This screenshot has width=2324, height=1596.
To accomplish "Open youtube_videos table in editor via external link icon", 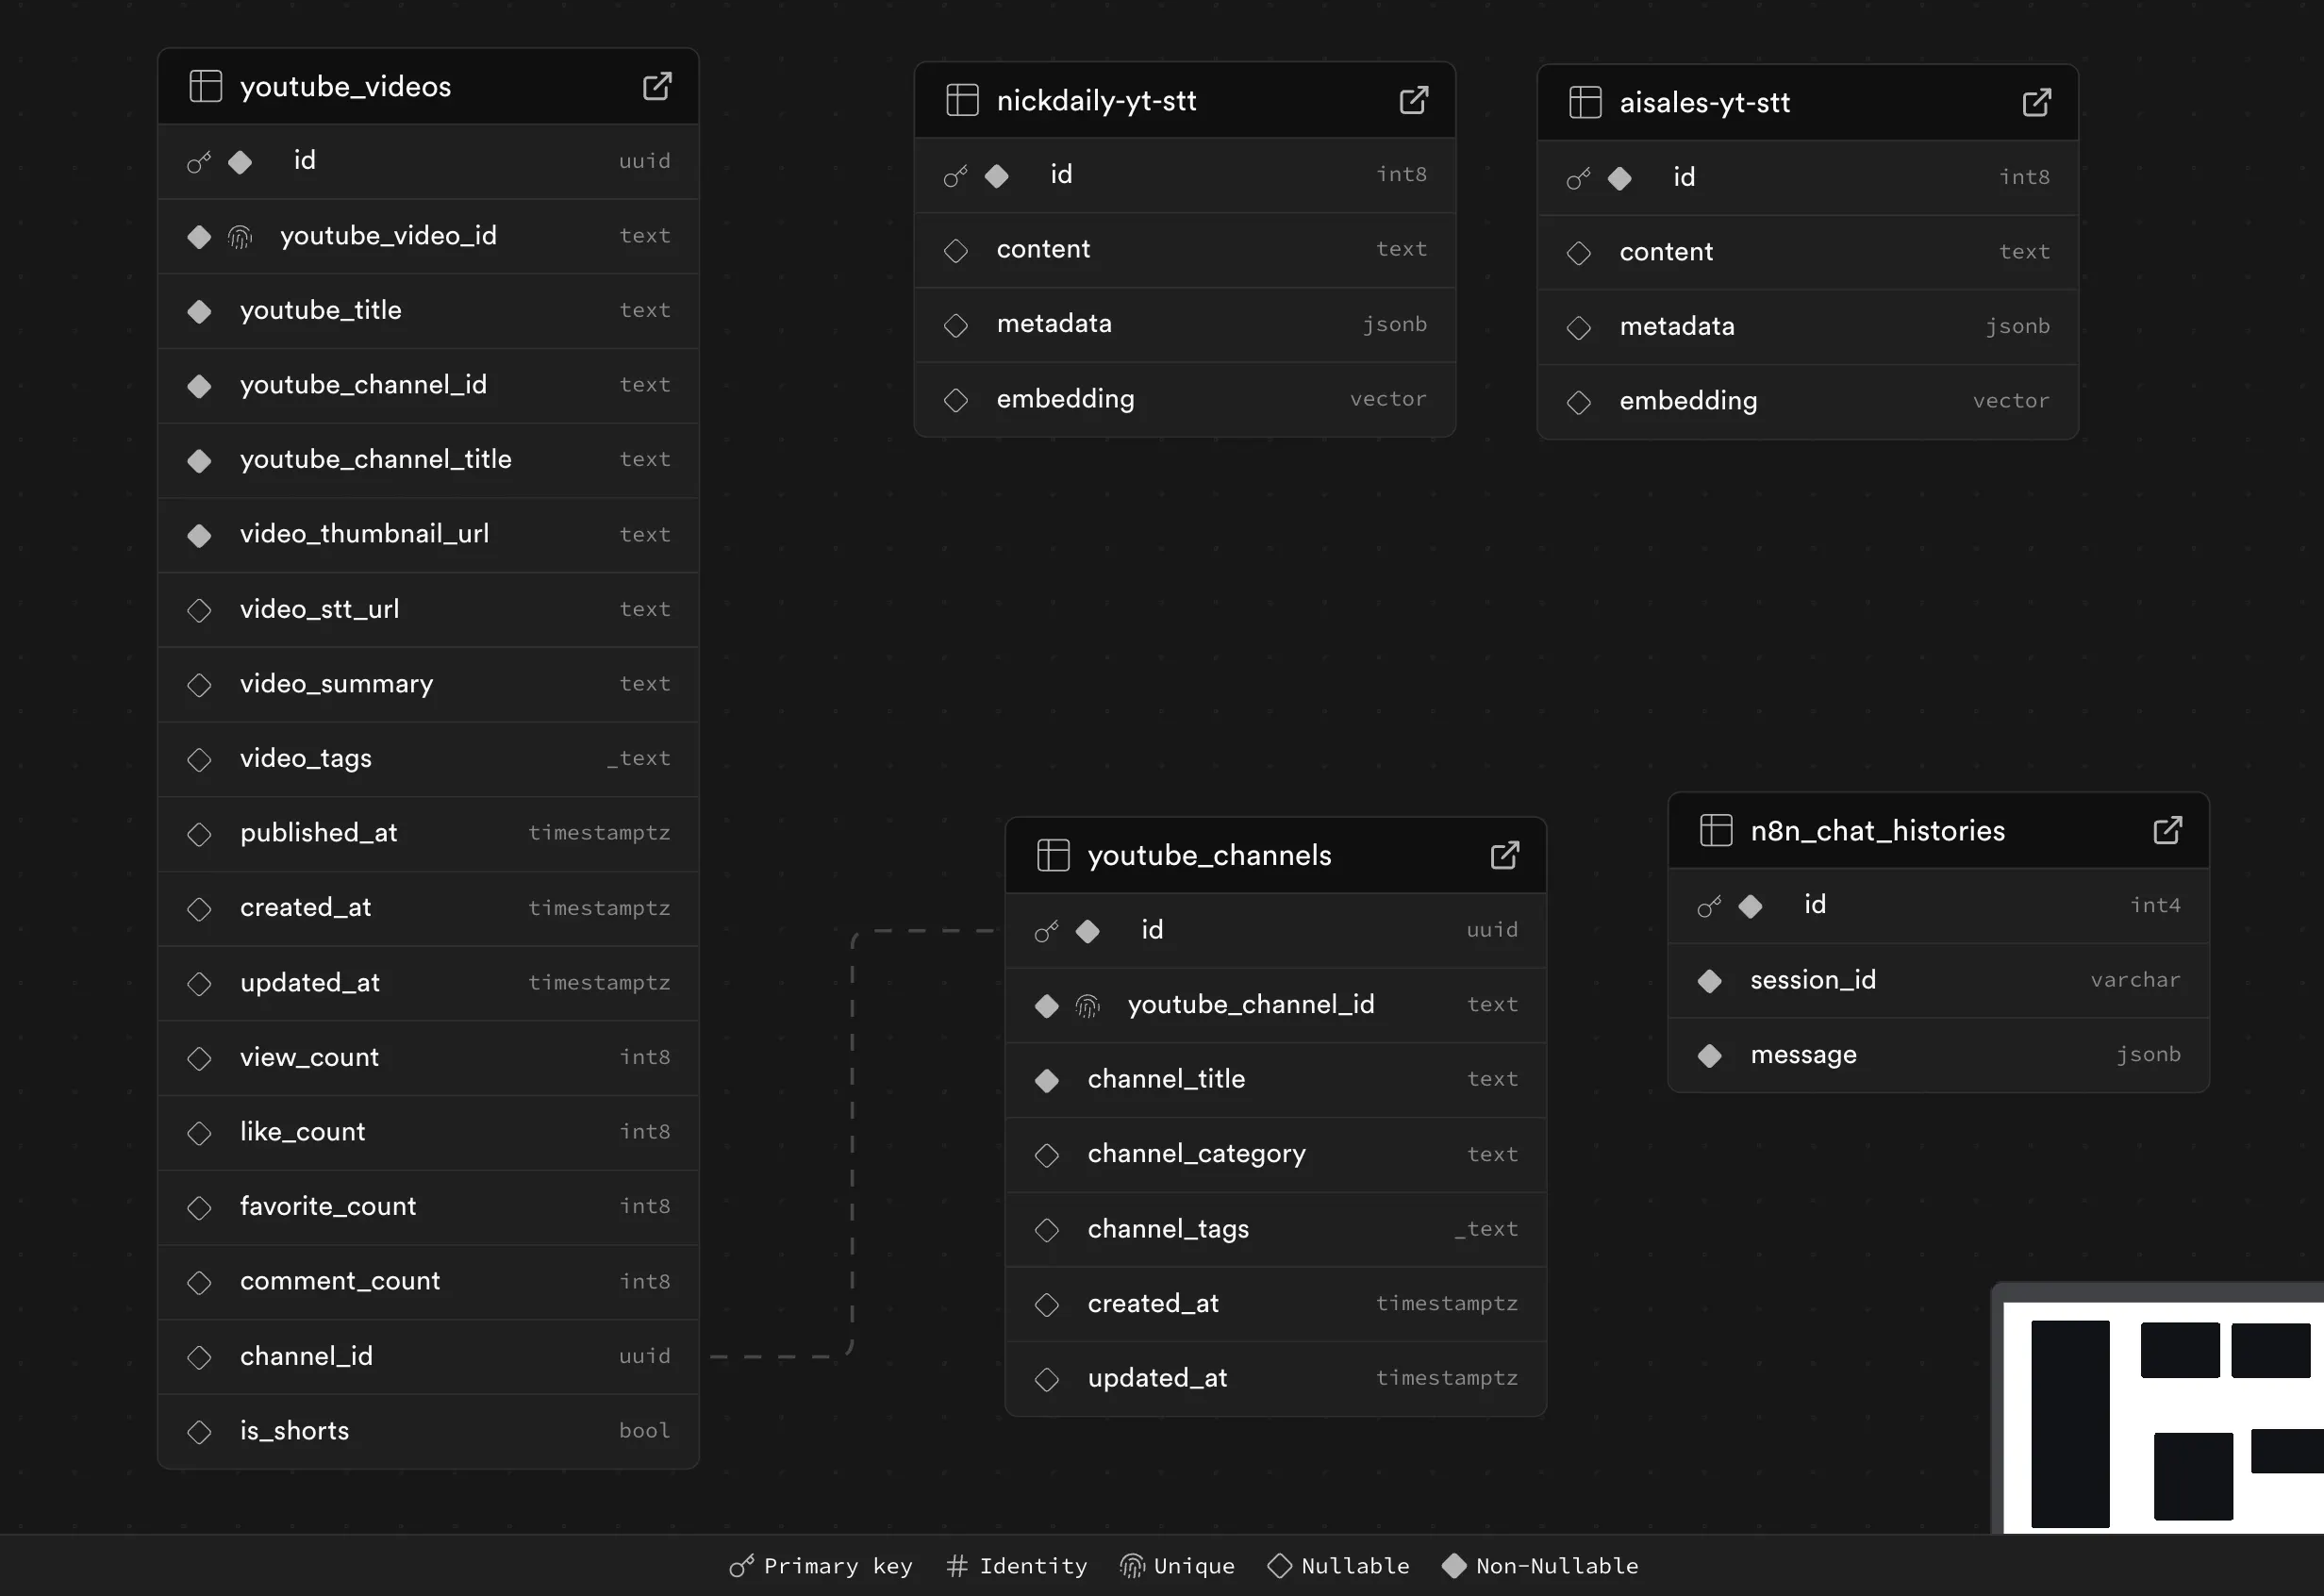I will click(x=656, y=86).
